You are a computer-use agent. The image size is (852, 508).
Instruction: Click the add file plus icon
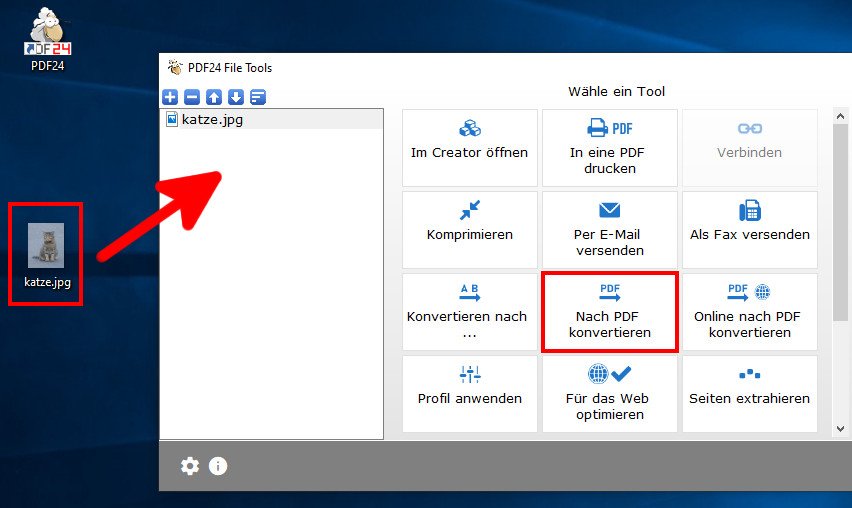(x=170, y=97)
